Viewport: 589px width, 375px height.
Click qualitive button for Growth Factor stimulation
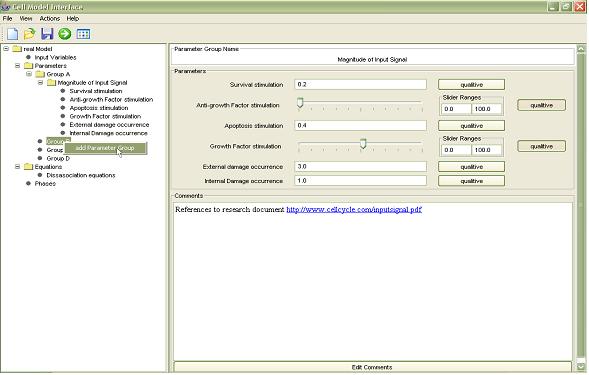(x=541, y=146)
